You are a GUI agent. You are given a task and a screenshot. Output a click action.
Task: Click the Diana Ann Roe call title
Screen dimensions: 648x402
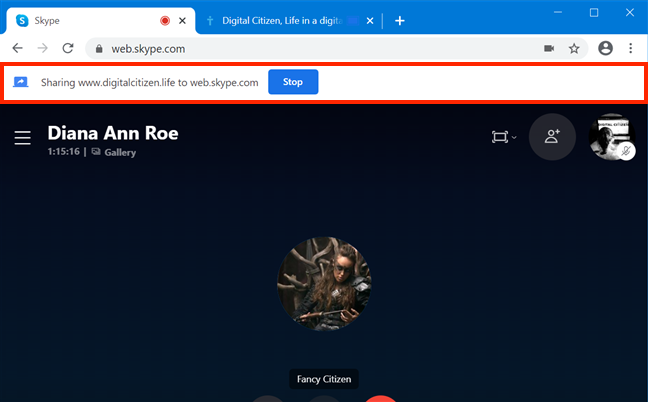pos(113,133)
